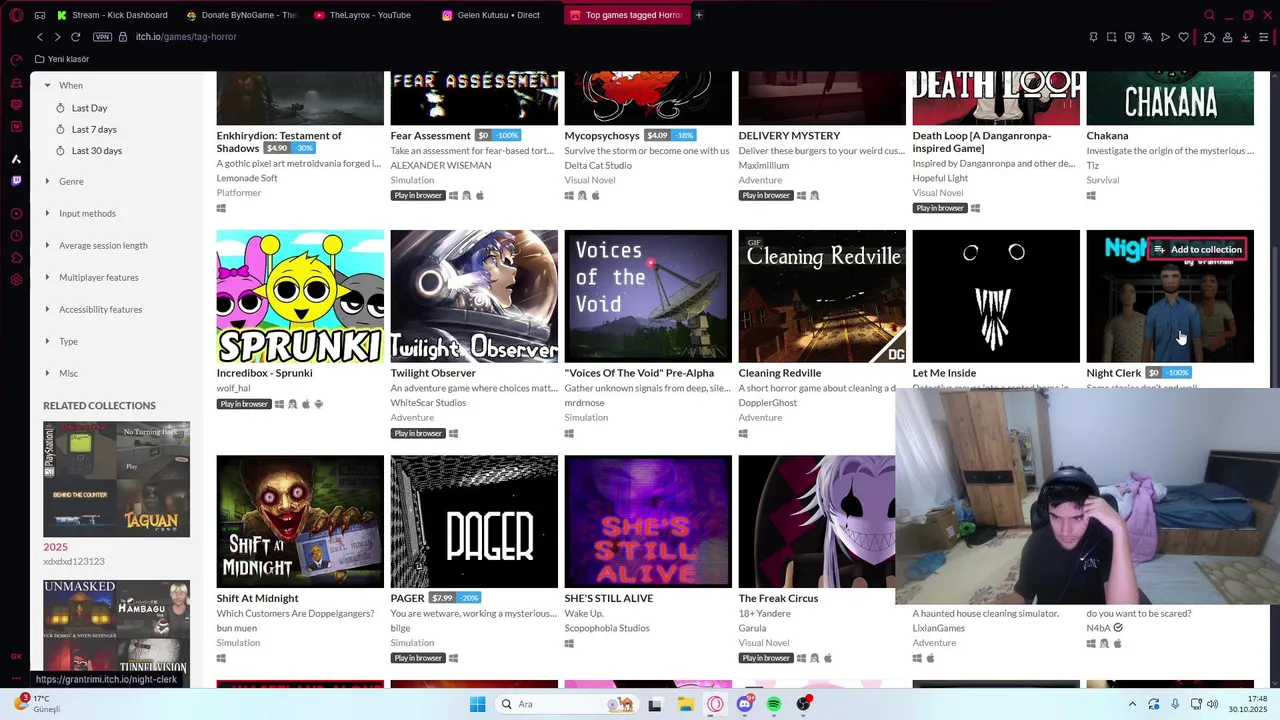Open the Shift At Midnight thumbnail

tap(300, 522)
